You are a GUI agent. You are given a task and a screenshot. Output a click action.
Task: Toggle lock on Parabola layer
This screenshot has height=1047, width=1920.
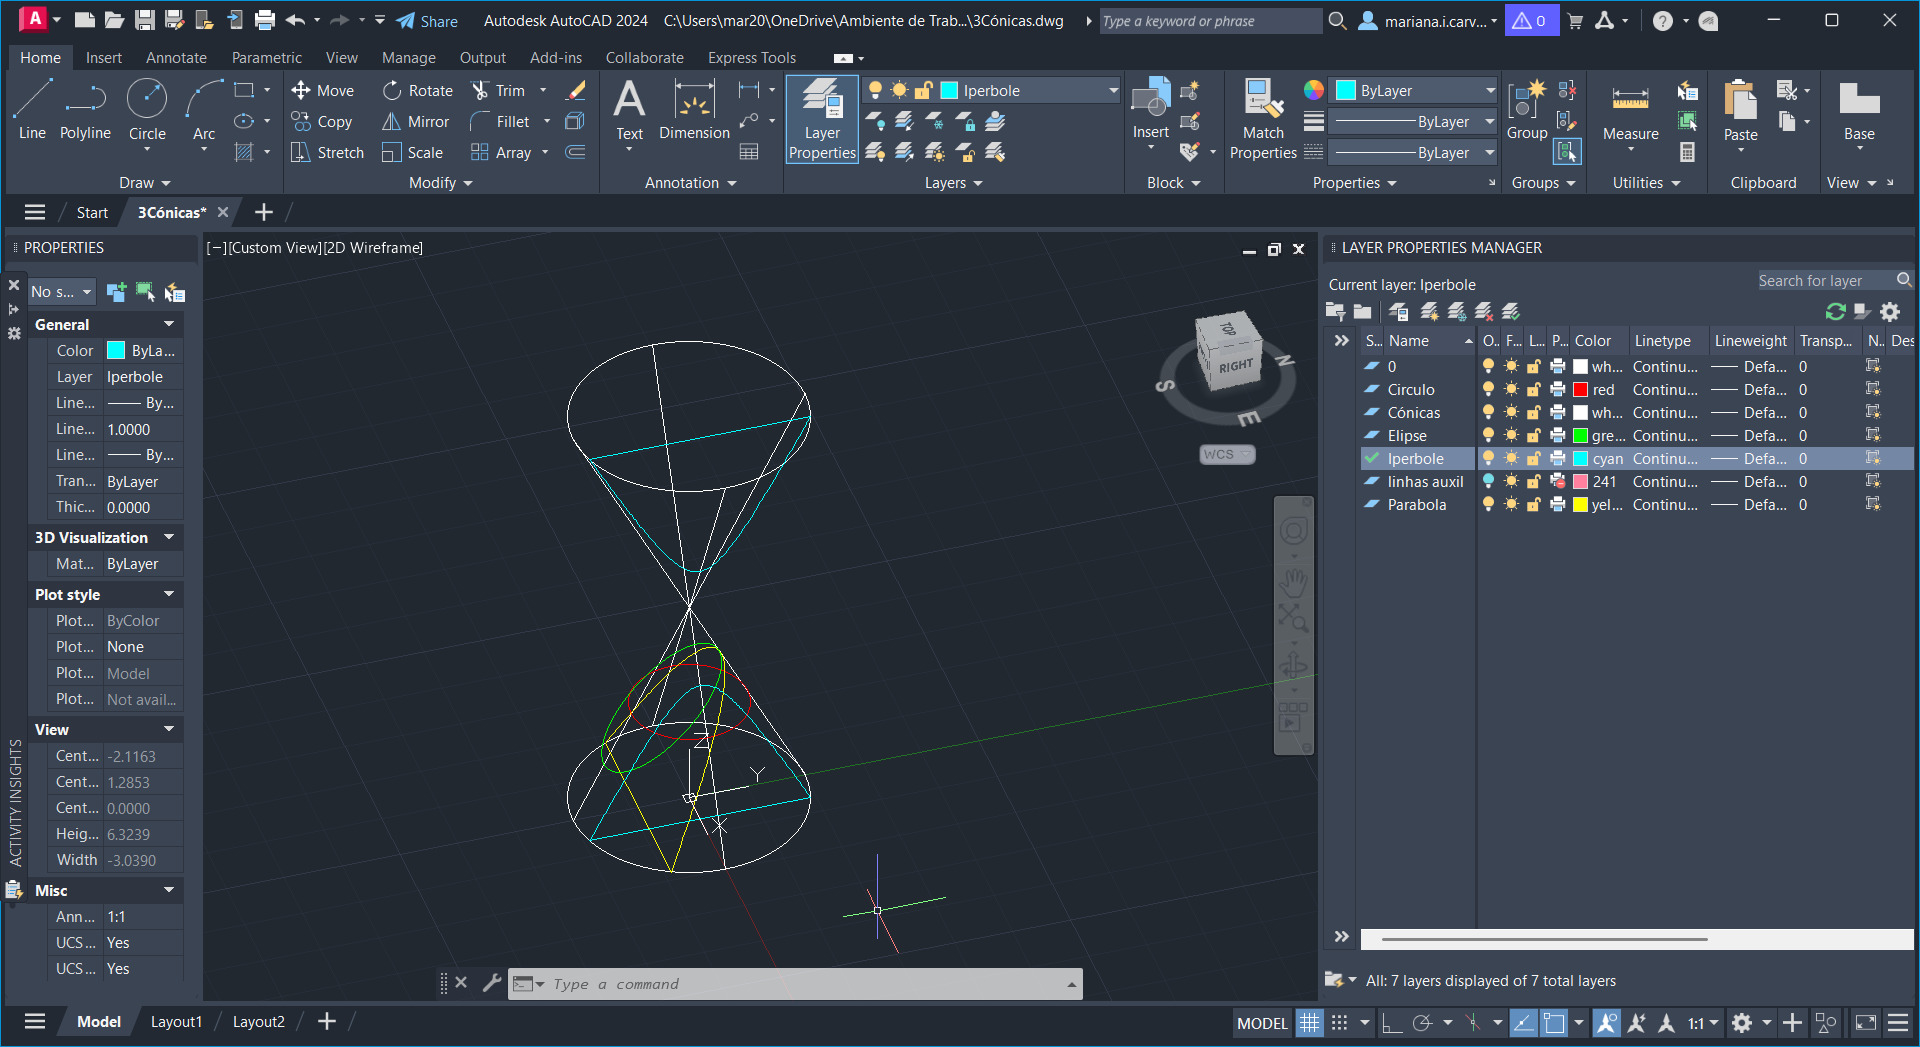(x=1533, y=505)
